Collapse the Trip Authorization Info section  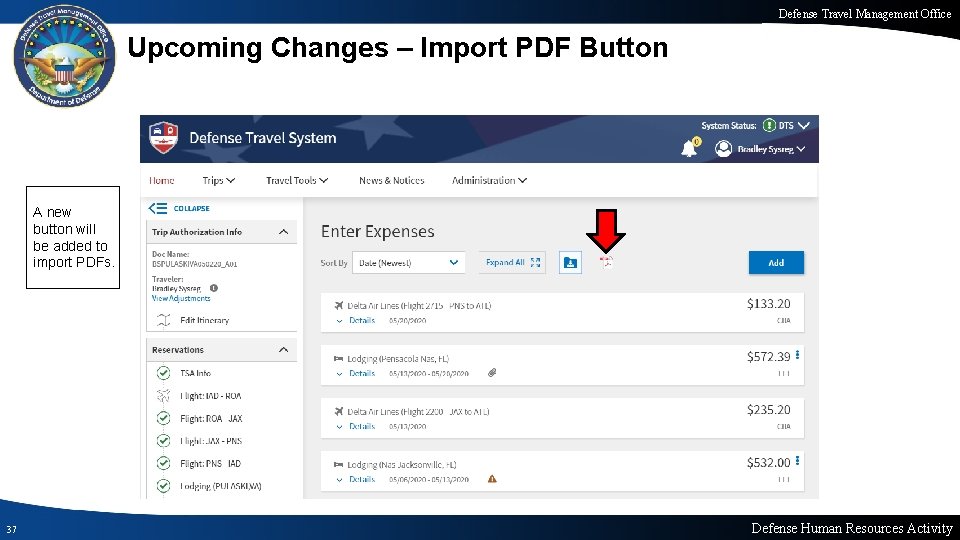(283, 232)
